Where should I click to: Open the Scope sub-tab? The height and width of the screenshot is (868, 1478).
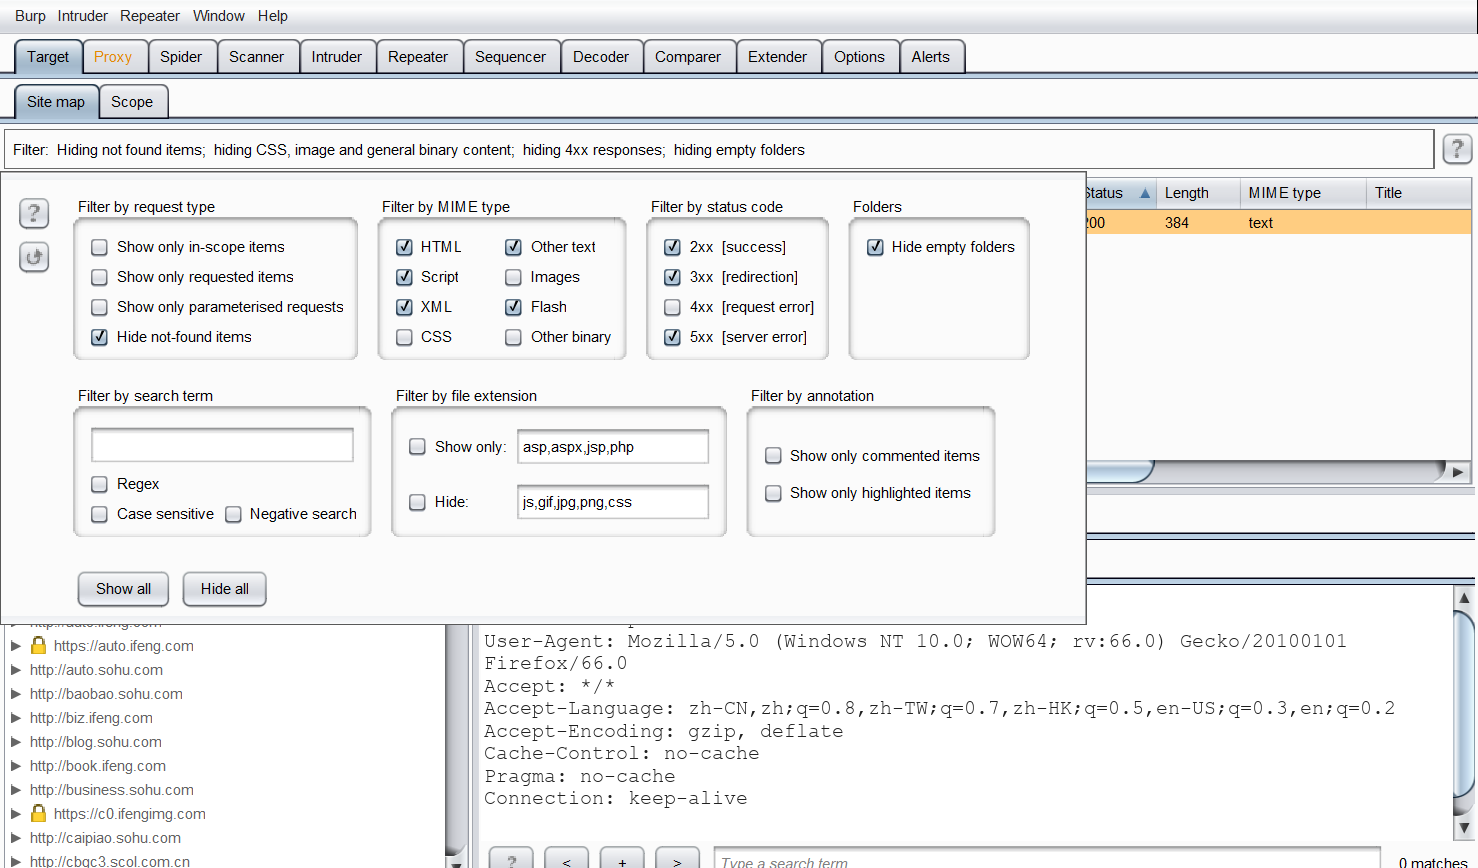click(132, 102)
